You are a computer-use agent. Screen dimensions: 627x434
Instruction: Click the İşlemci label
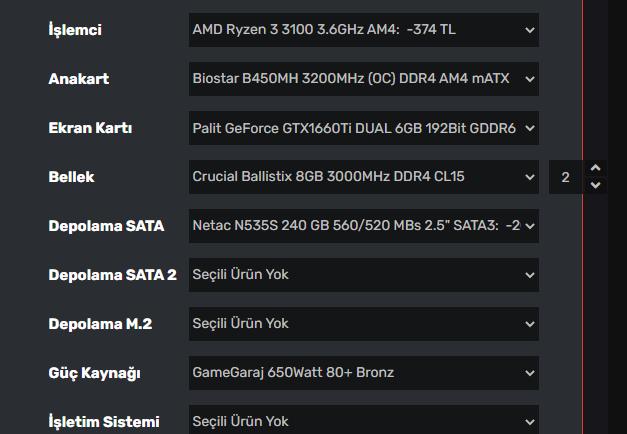[75, 30]
